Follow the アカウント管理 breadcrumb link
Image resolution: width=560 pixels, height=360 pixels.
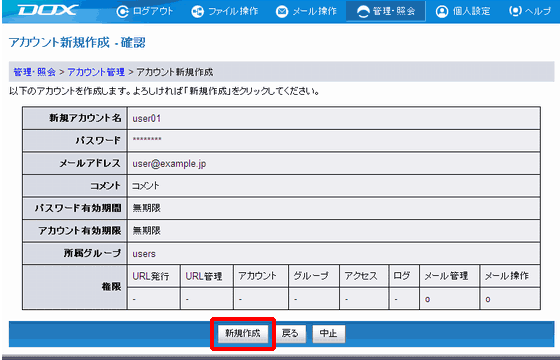96,72
